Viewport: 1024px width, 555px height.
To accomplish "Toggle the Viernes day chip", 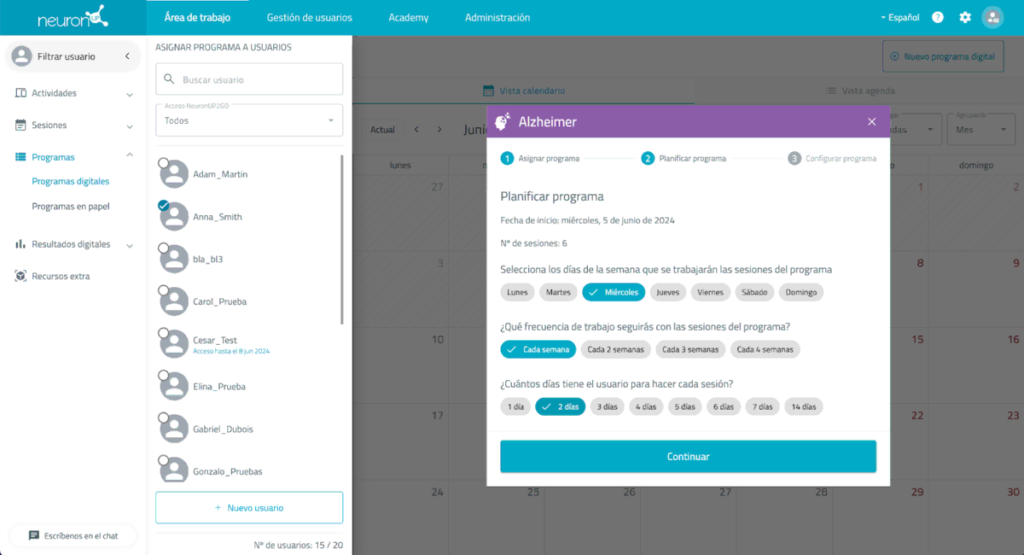I will pyautogui.click(x=709, y=292).
